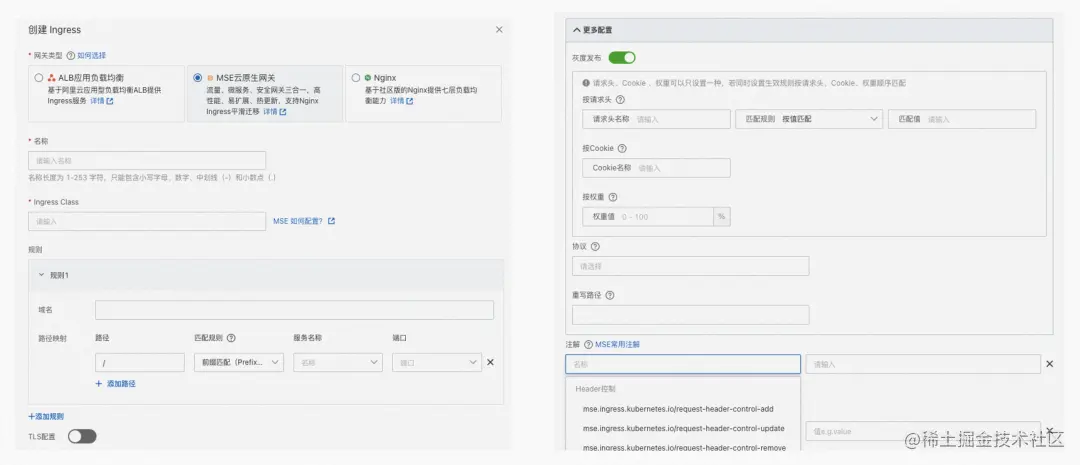Open help icon beside 按Cookie
The image size is (1080, 465).
(x=622, y=148)
